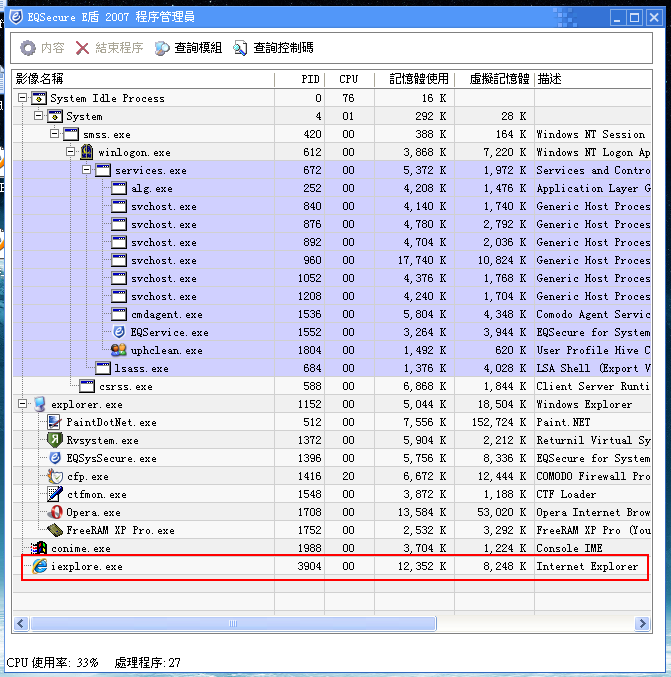Sort by the 描述 column header

(593, 79)
